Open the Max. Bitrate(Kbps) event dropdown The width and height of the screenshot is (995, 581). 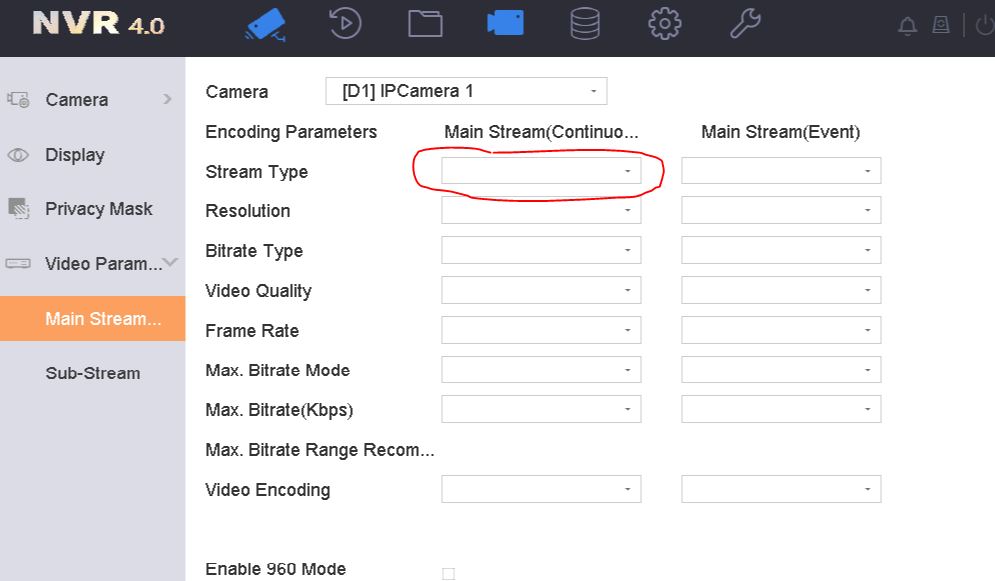click(780, 410)
